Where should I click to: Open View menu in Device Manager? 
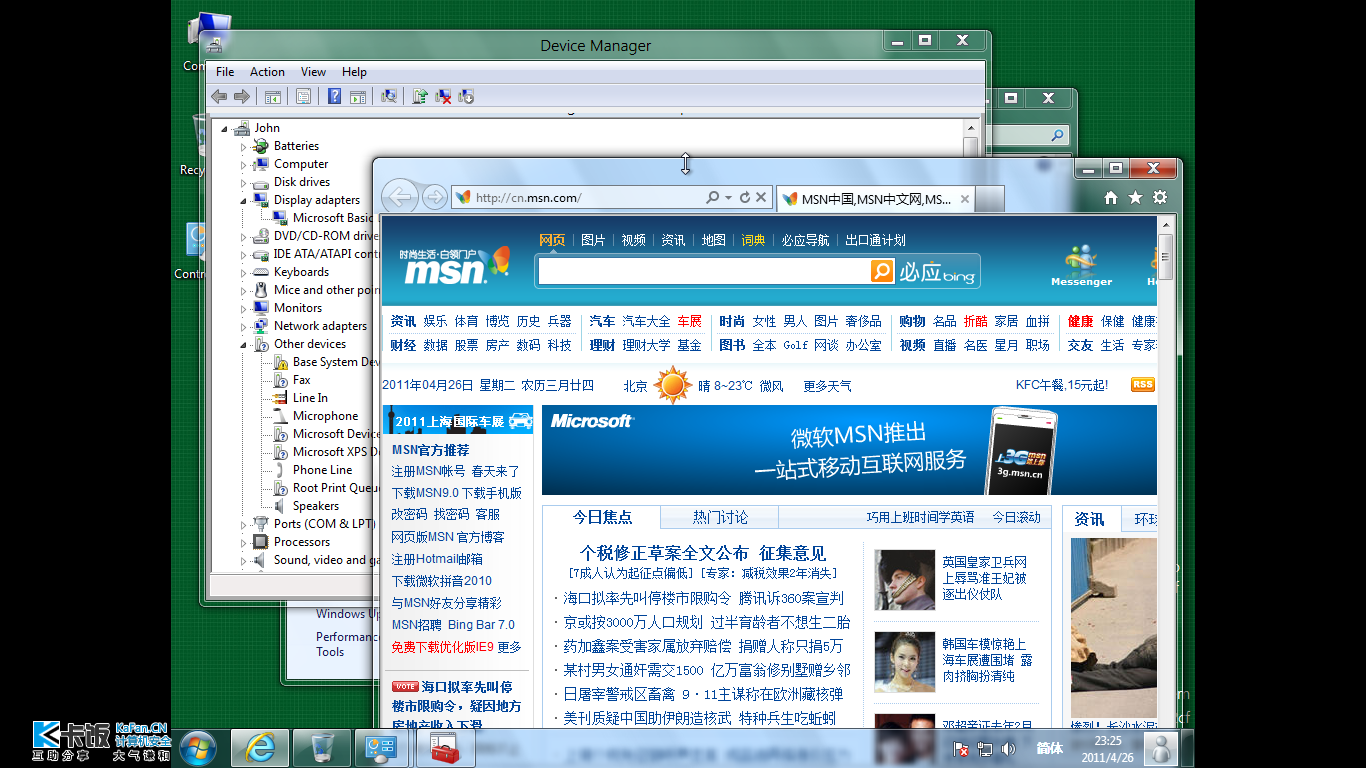pyautogui.click(x=314, y=72)
